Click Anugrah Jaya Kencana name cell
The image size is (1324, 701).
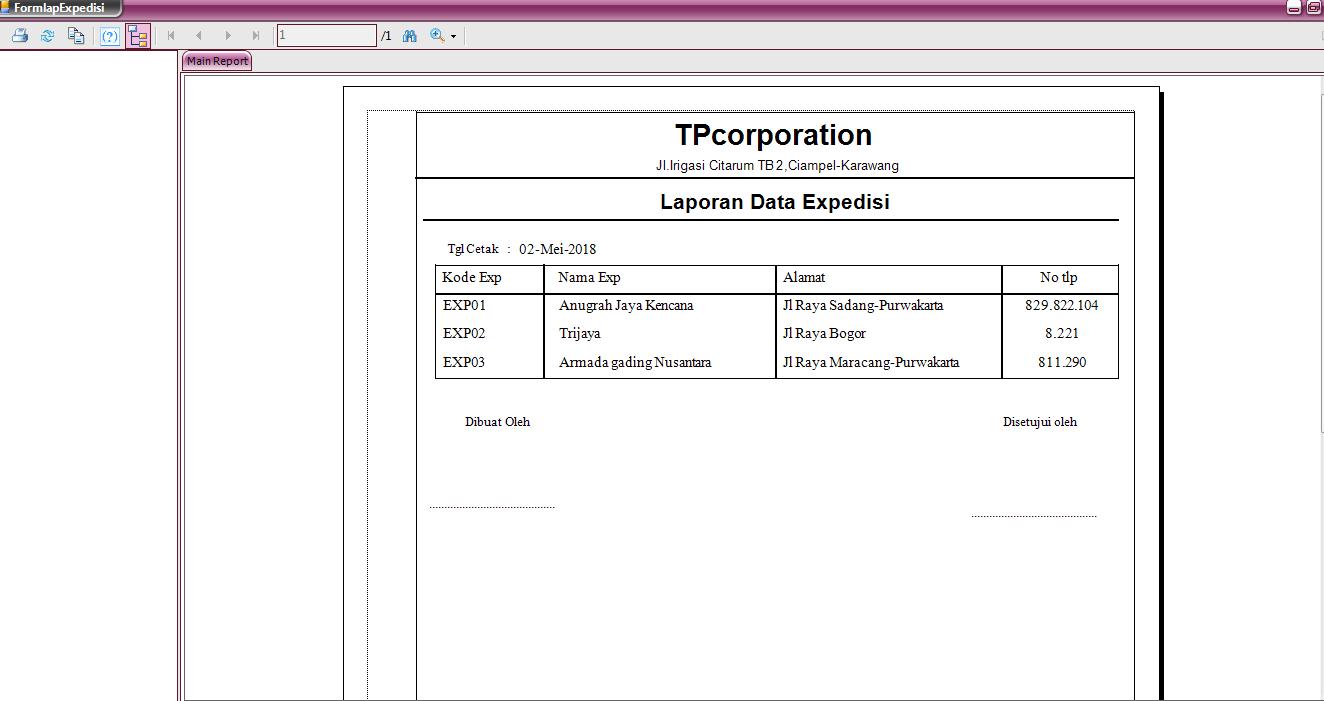pyautogui.click(x=626, y=306)
